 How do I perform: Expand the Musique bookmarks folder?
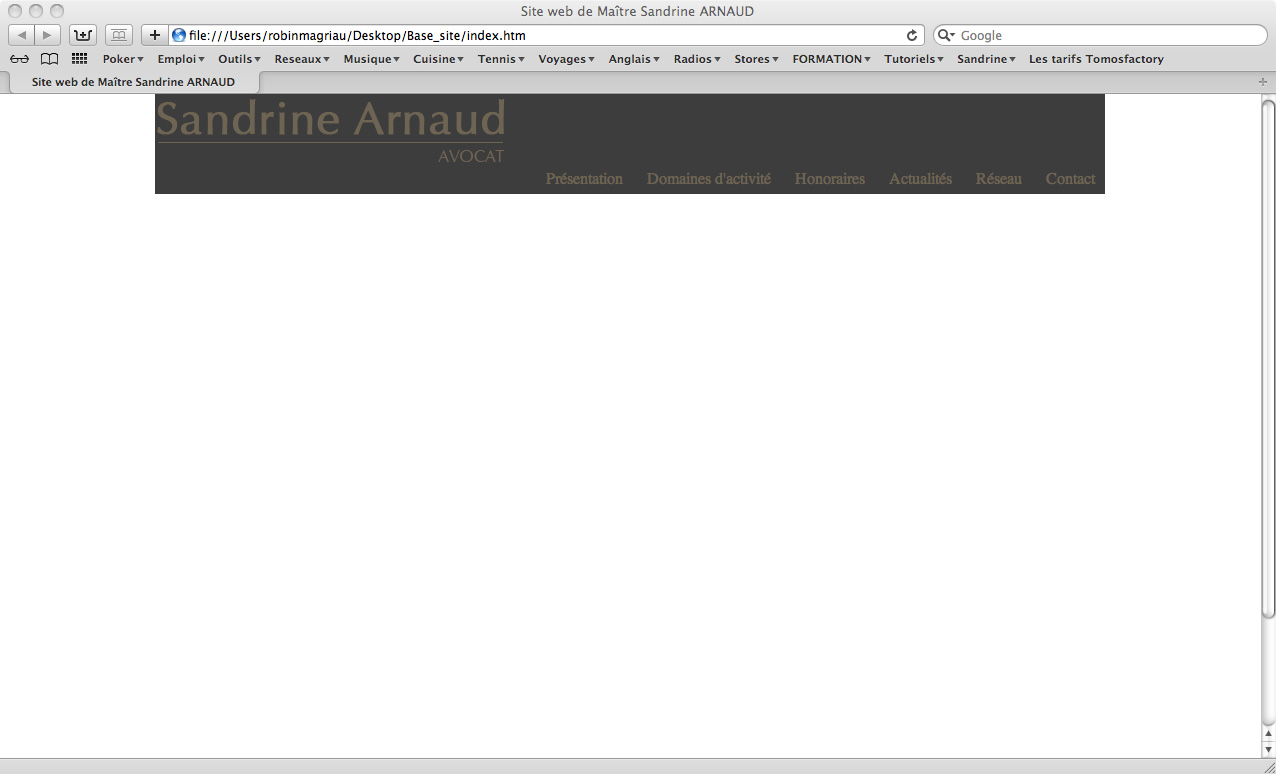pos(372,59)
